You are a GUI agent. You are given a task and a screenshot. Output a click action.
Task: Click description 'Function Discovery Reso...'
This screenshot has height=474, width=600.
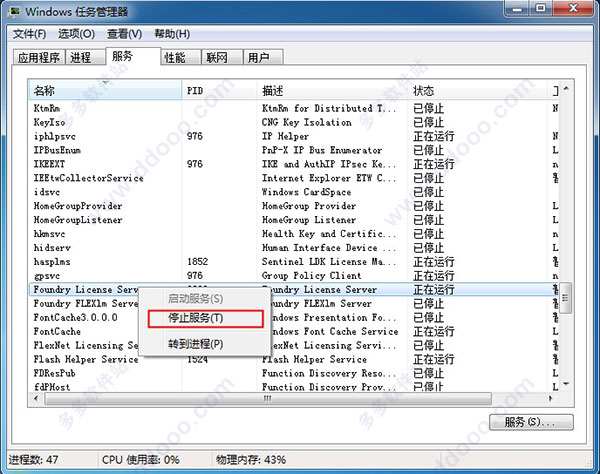click(329, 373)
